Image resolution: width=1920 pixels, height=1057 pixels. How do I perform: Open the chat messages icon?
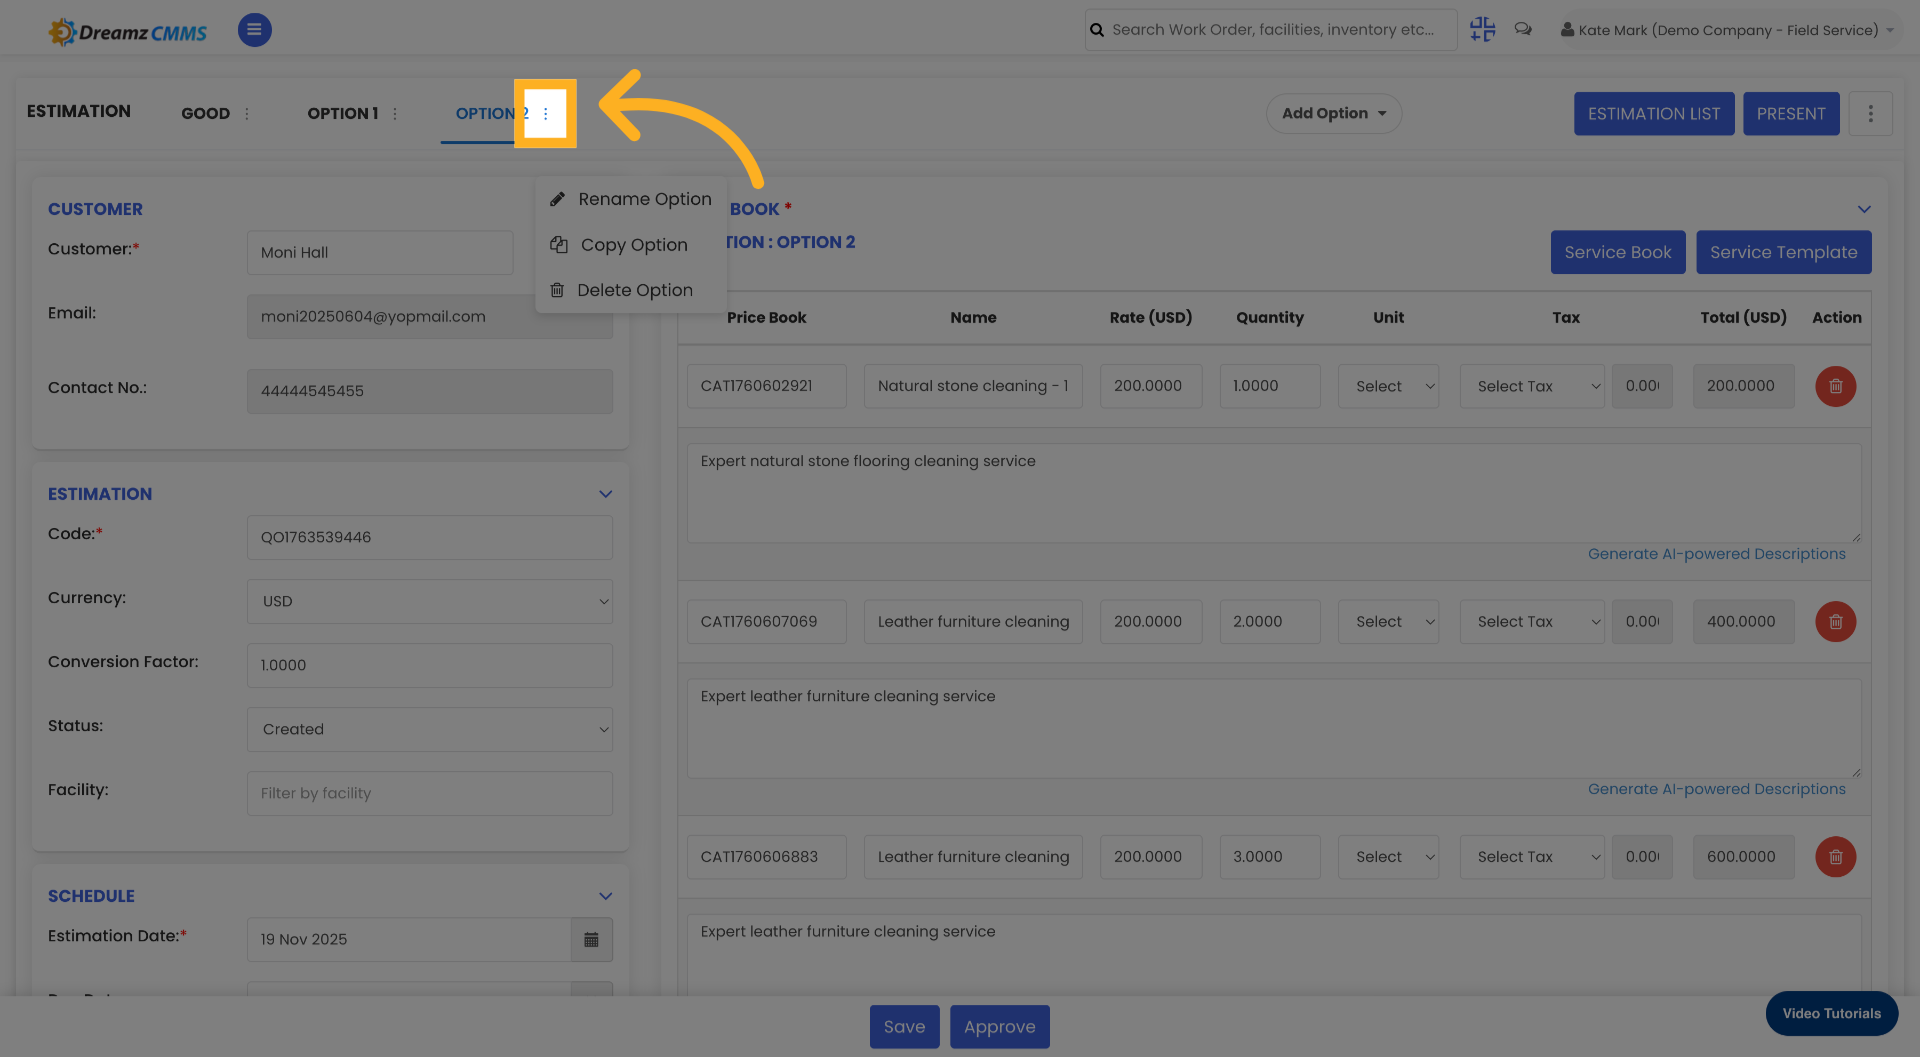pyautogui.click(x=1523, y=29)
